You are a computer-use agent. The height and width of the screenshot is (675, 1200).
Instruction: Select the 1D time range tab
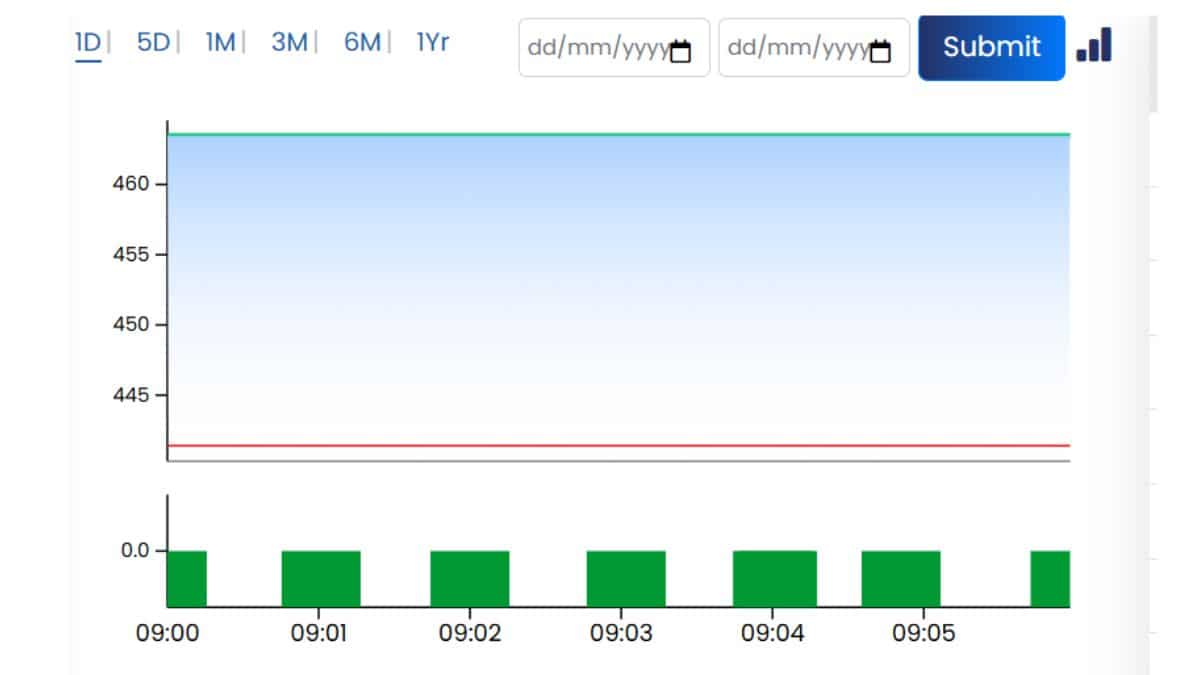point(88,43)
